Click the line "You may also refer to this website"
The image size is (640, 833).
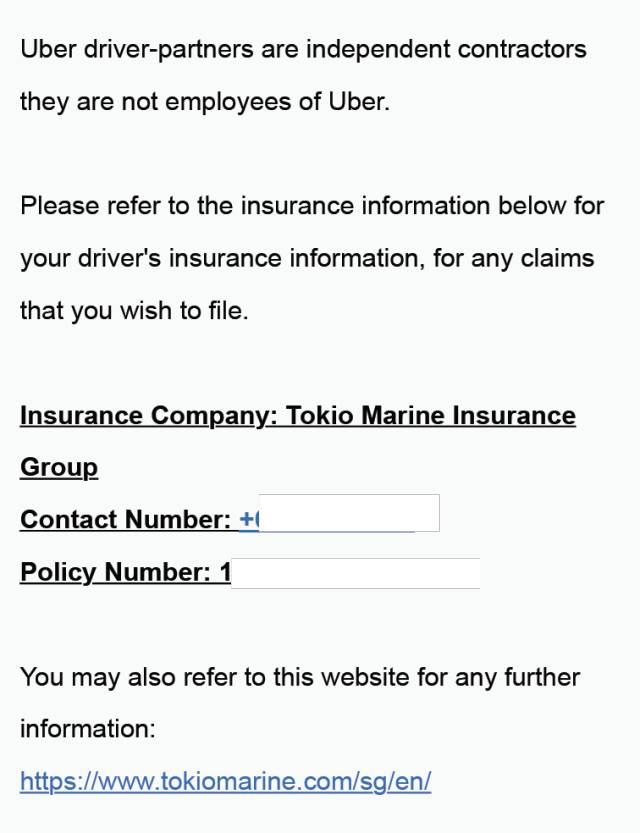click(300, 677)
